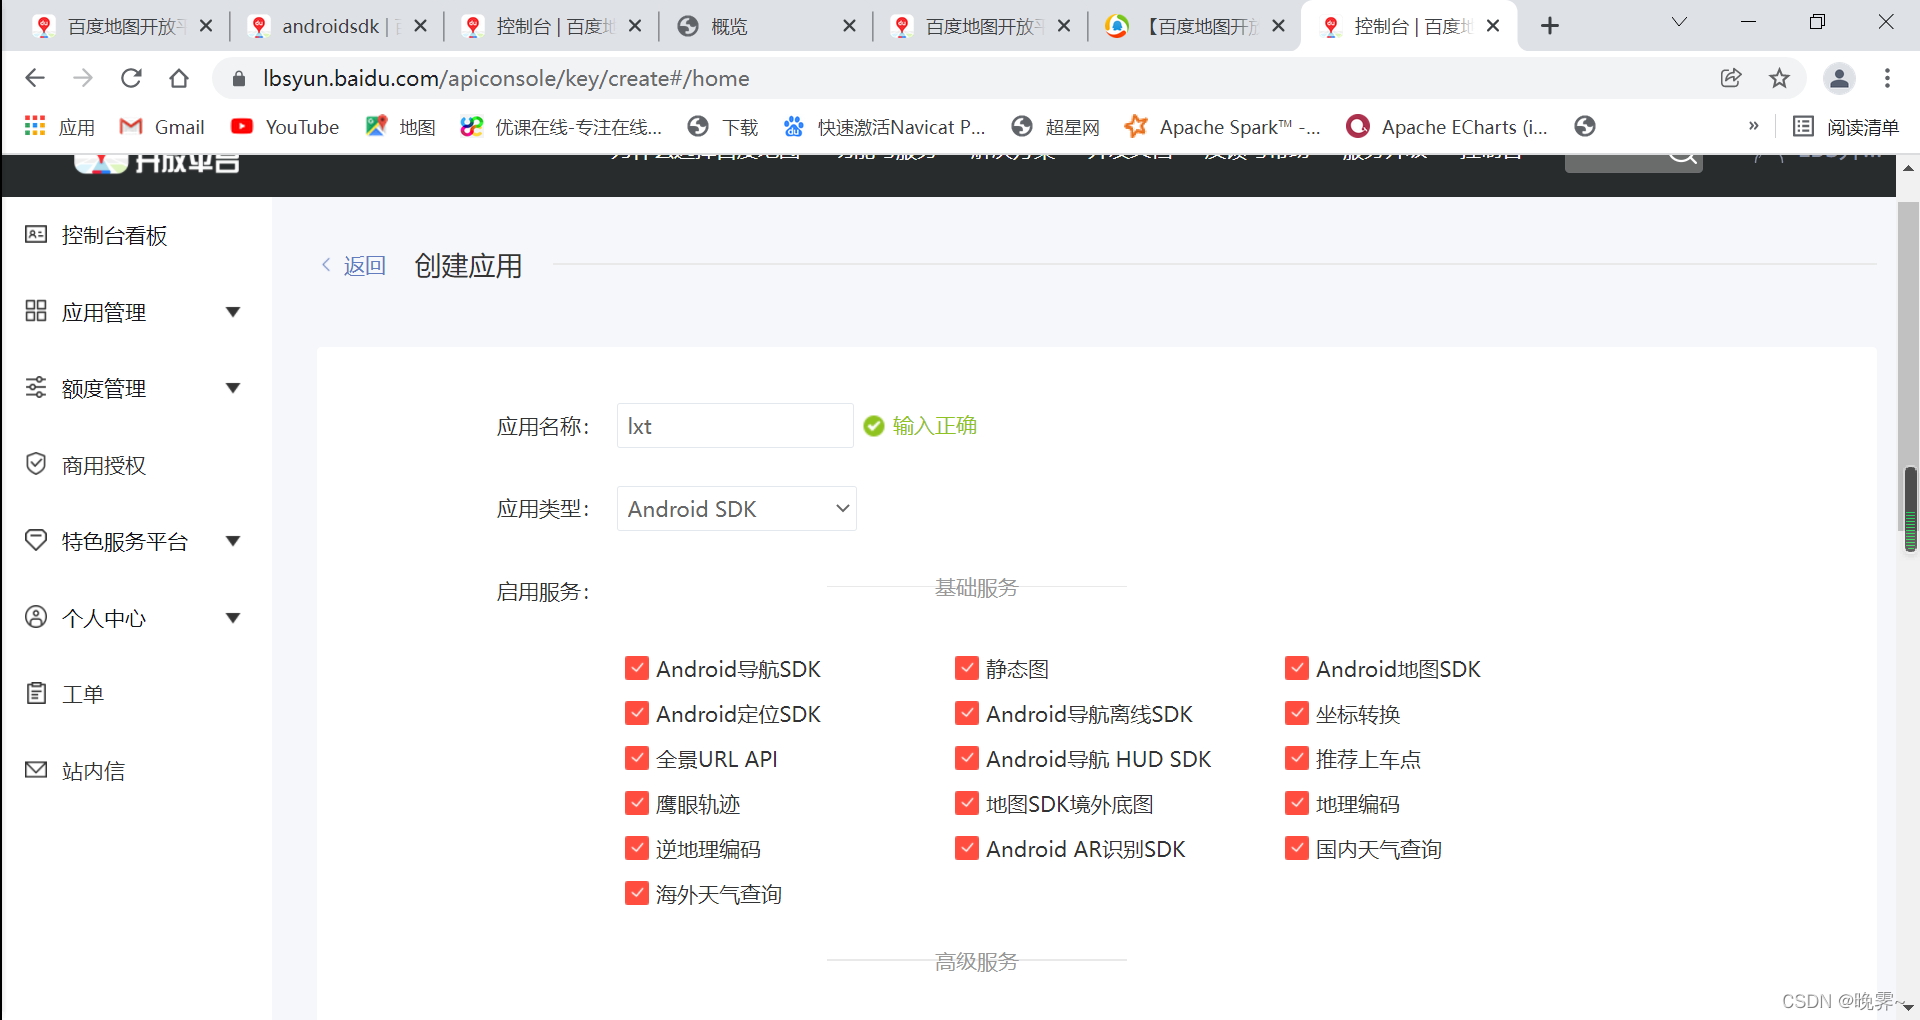Open the tab search dropdown arrow
The height and width of the screenshot is (1020, 1920).
click(x=1679, y=22)
